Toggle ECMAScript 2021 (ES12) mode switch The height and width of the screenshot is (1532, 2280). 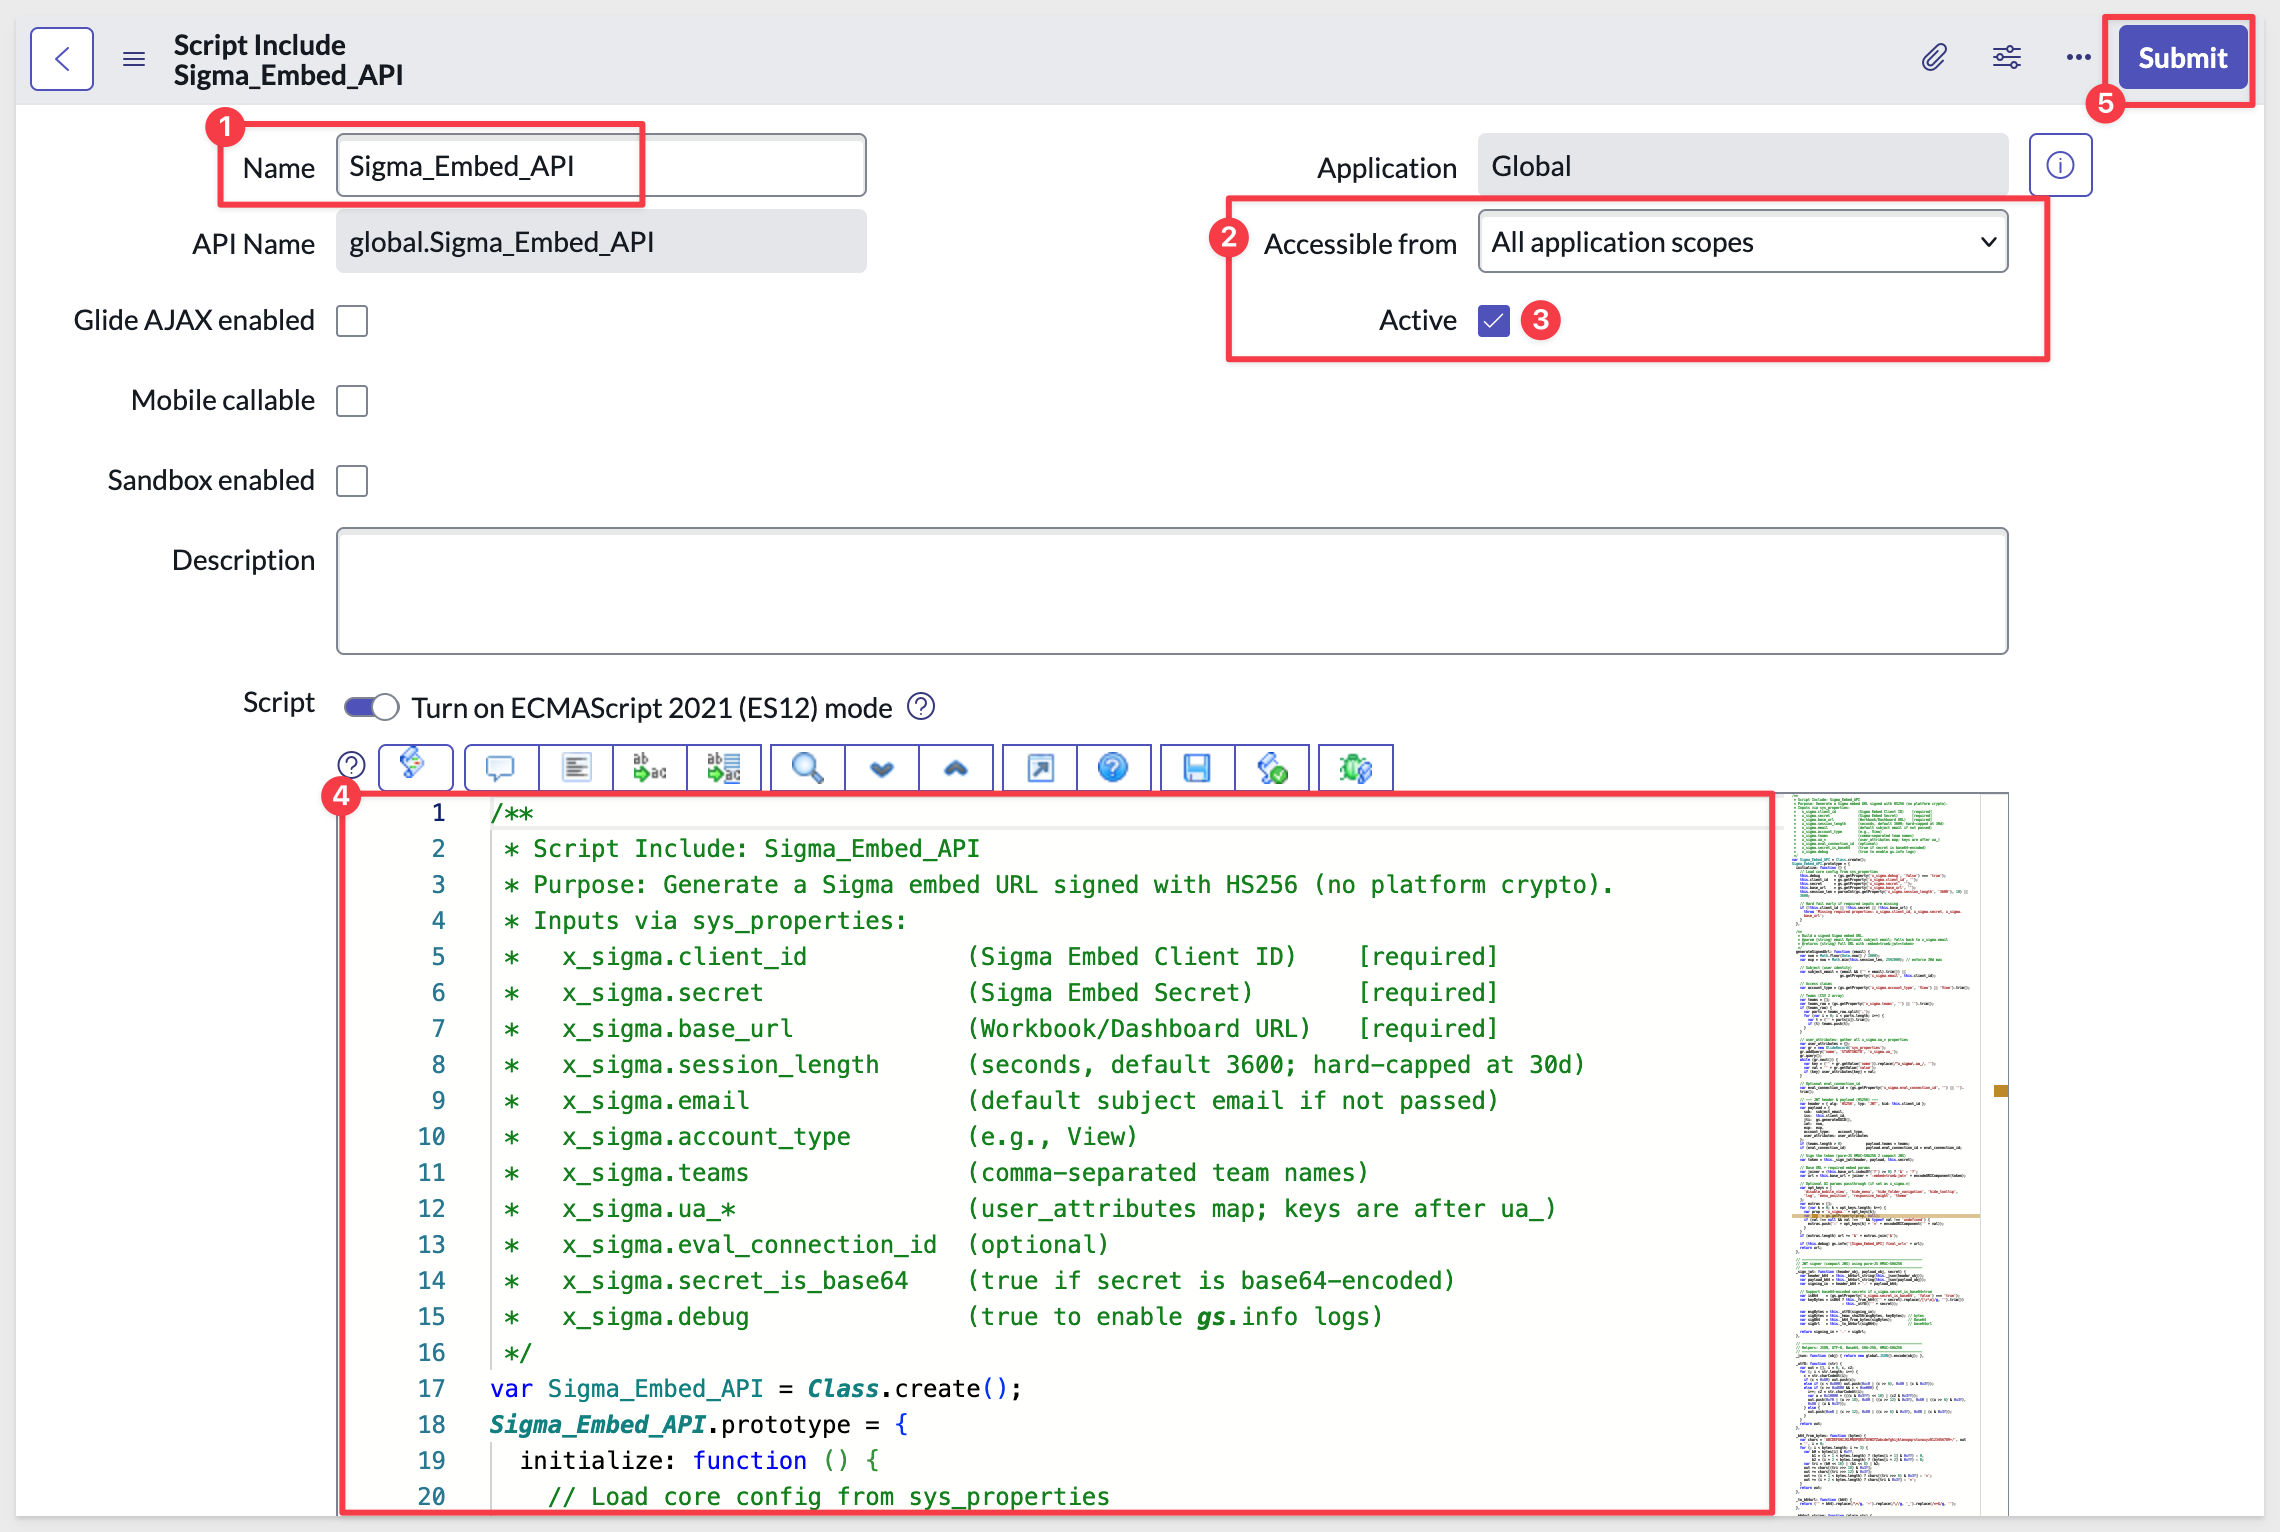tap(371, 708)
